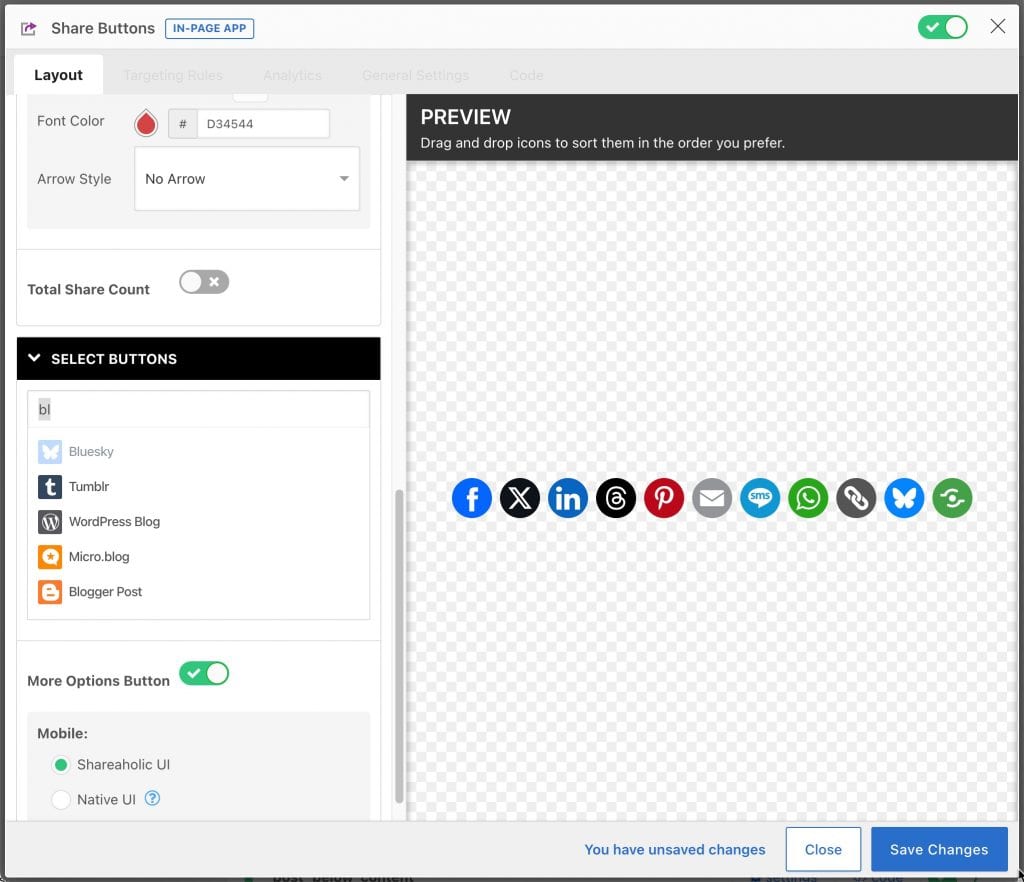Click the LinkedIn icon in preview

[568, 498]
